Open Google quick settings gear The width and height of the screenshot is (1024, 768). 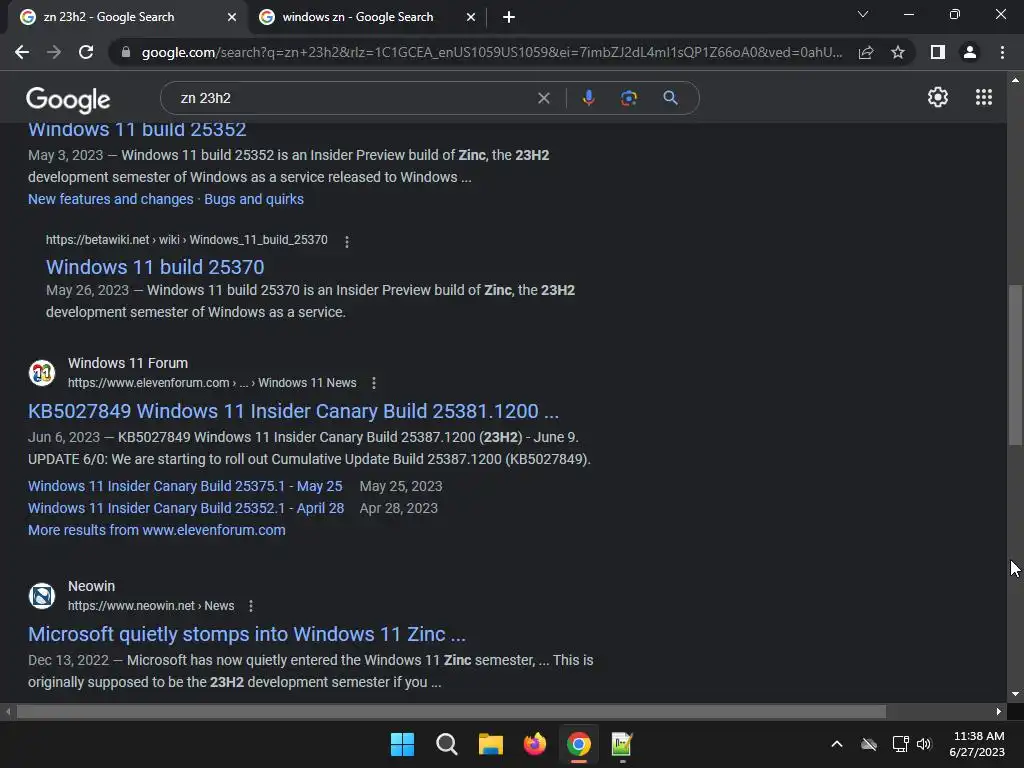tap(938, 97)
